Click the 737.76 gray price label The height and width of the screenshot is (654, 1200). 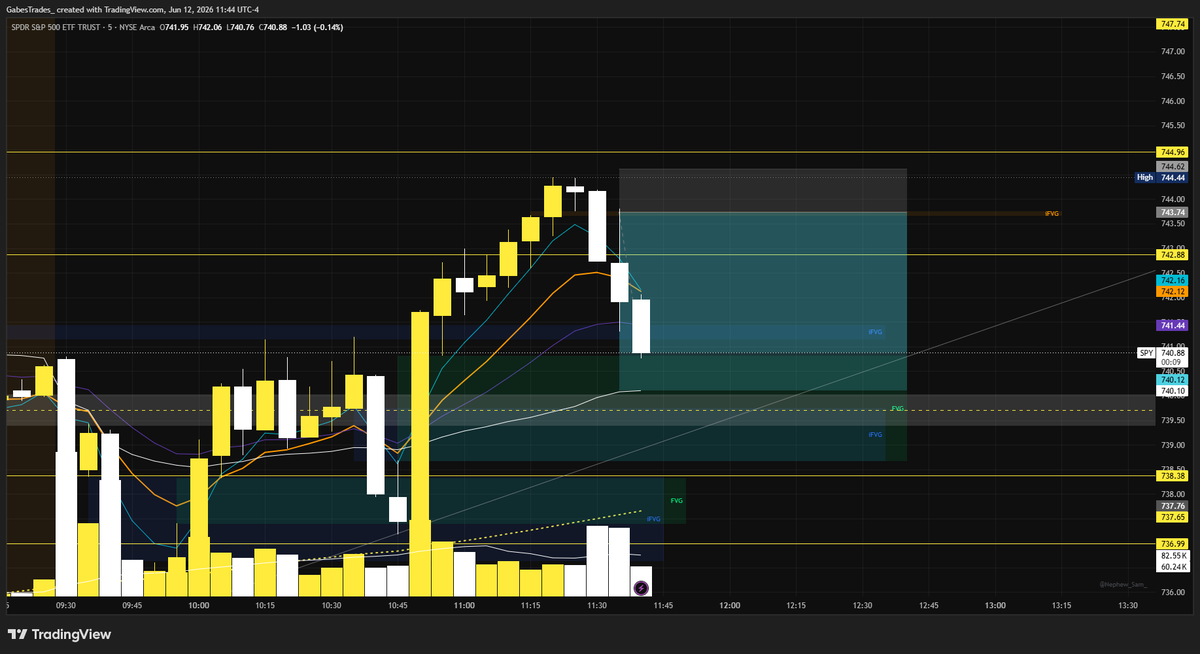[1172, 507]
